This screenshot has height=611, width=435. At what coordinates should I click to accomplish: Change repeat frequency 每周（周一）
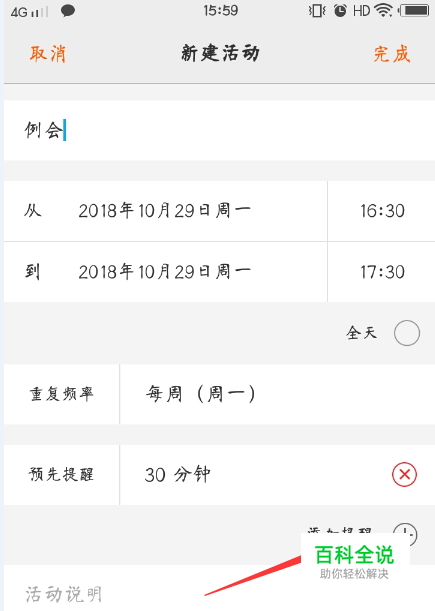(x=277, y=394)
